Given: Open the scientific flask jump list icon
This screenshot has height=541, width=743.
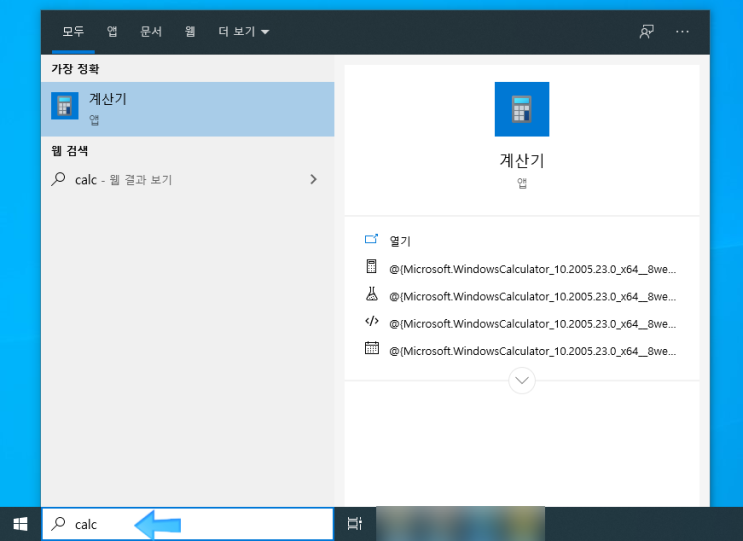Looking at the screenshot, I should tap(372, 294).
